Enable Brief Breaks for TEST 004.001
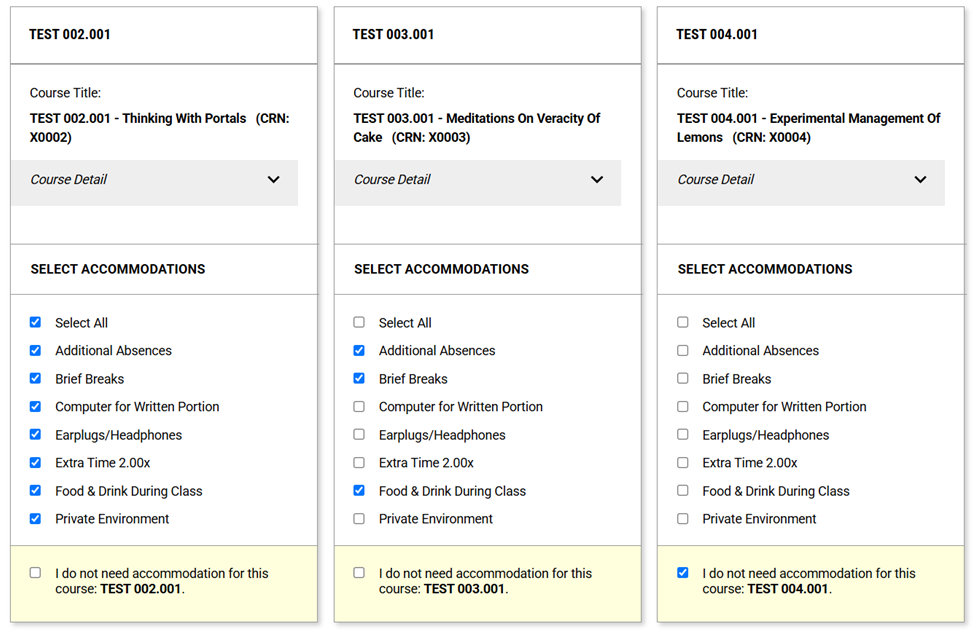Image resolution: width=979 pixels, height=639 pixels. [x=683, y=378]
